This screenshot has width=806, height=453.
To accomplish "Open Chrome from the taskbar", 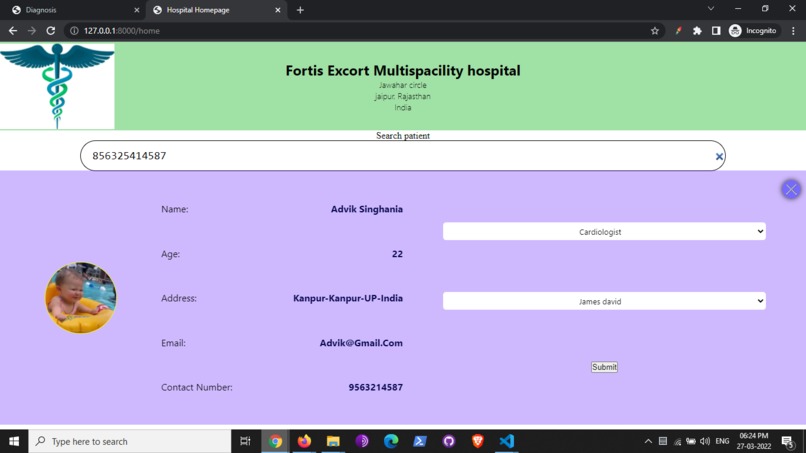I will [x=275, y=441].
